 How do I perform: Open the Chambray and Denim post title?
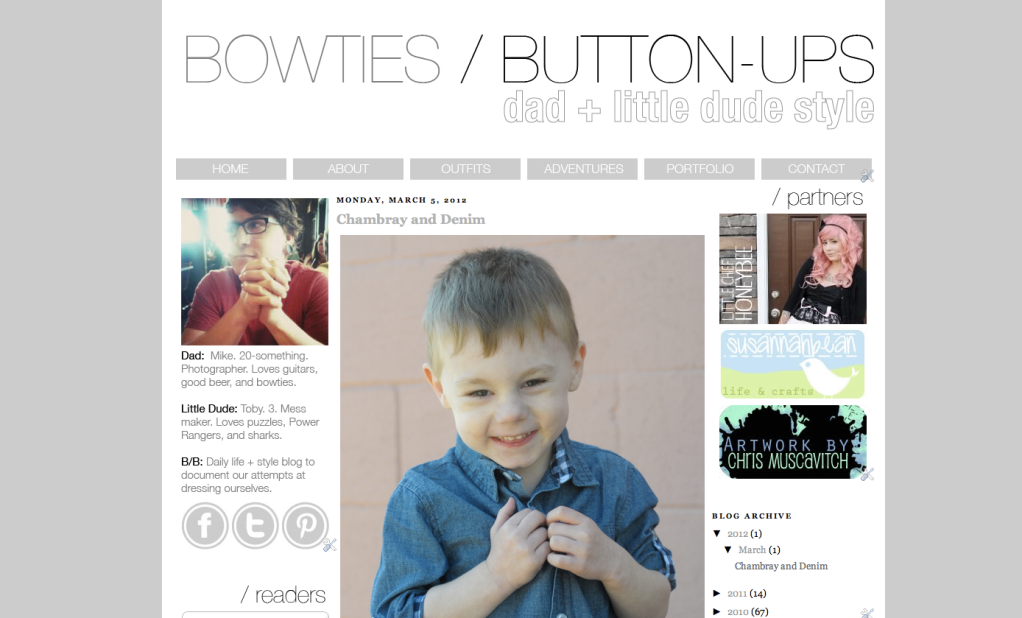411,219
